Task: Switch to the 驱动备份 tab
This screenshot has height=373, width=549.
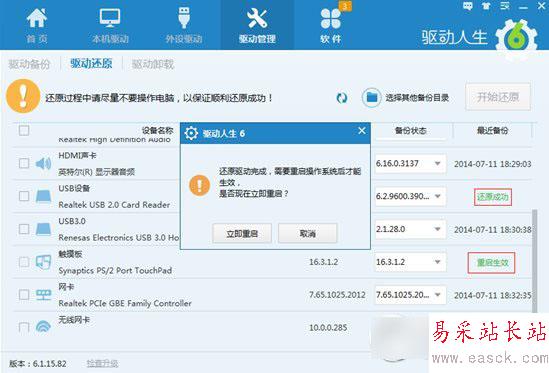Action: 29,64
